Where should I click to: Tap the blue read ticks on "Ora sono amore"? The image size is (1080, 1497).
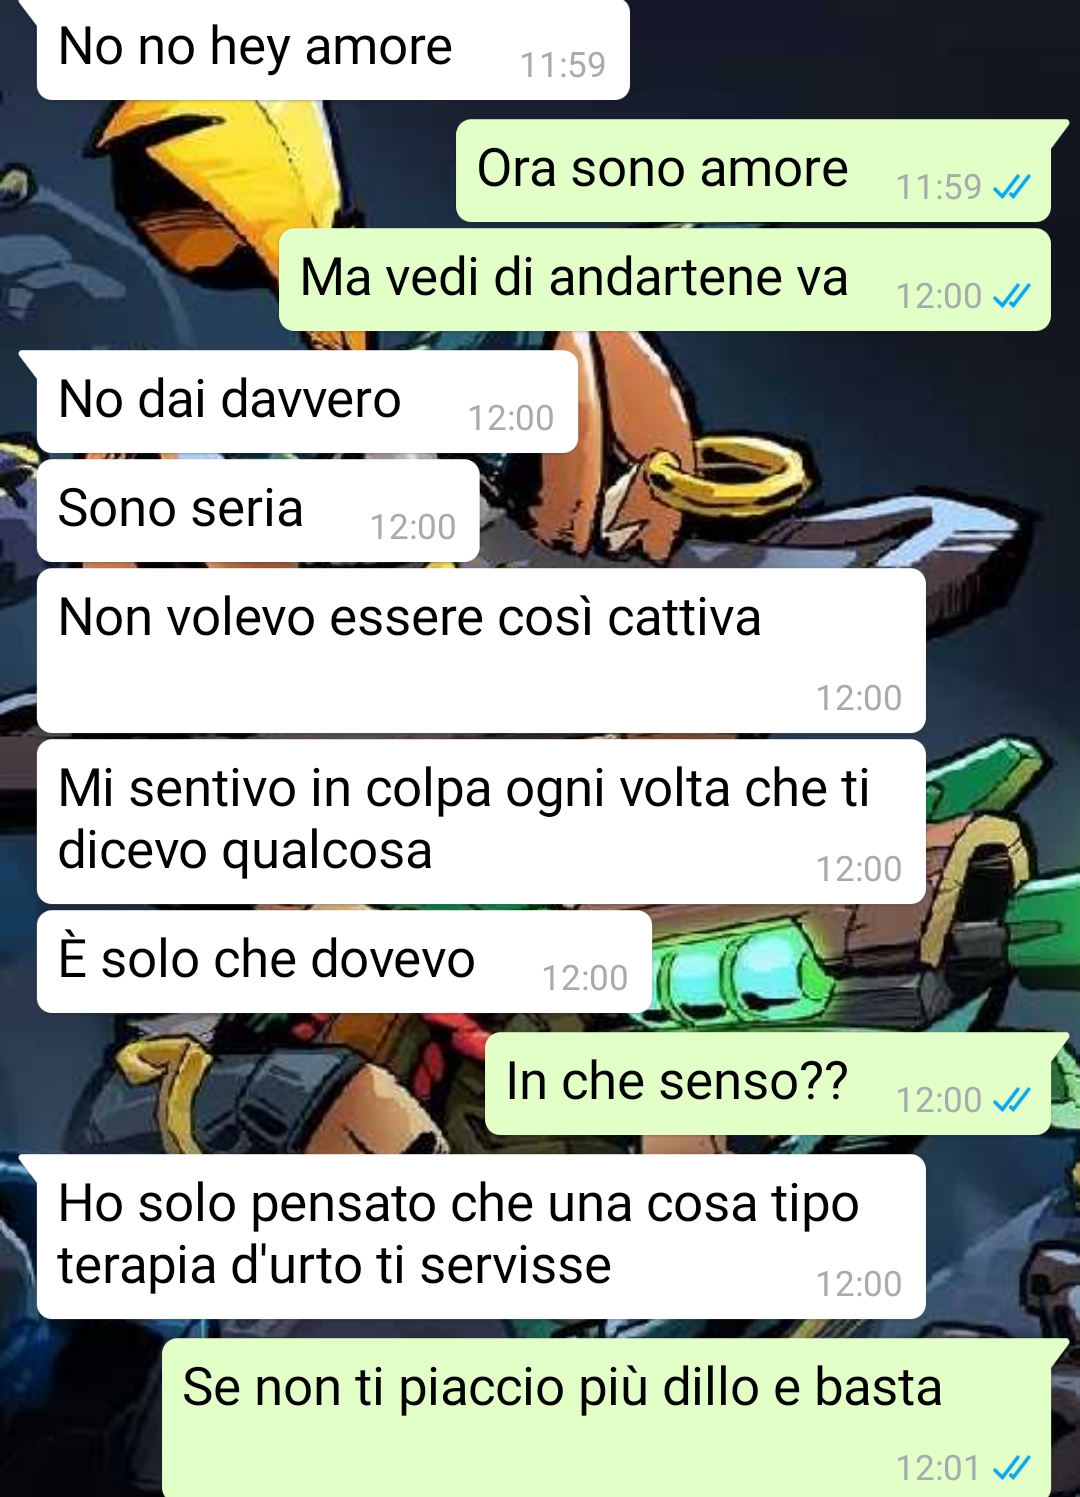[1012, 187]
